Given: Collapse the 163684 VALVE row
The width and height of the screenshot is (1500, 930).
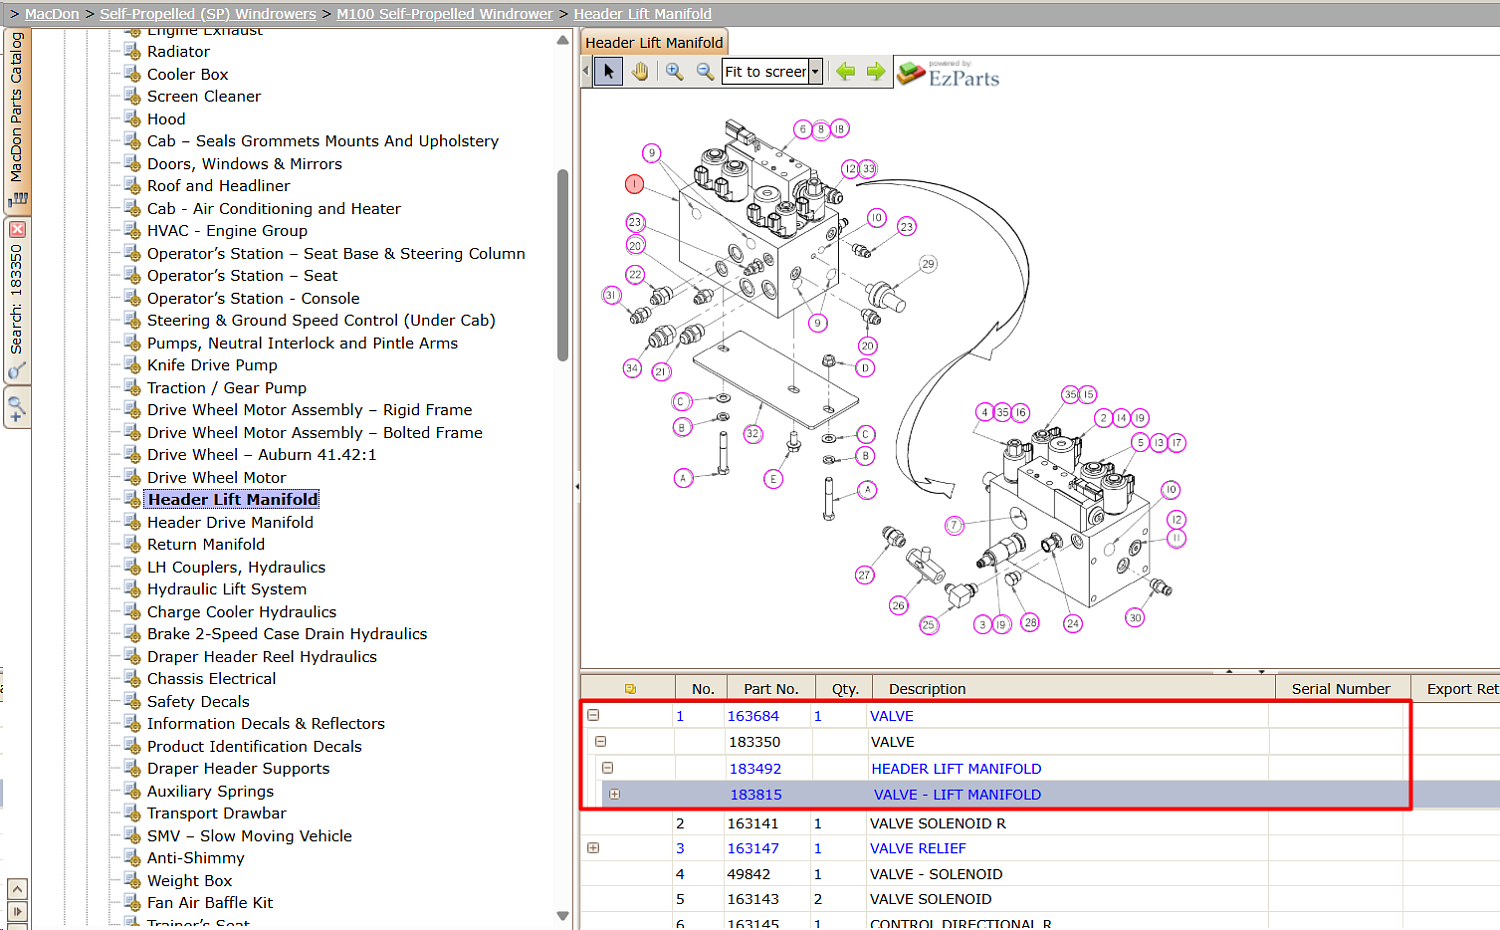Looking at the screenshot, I should (593, 715).
